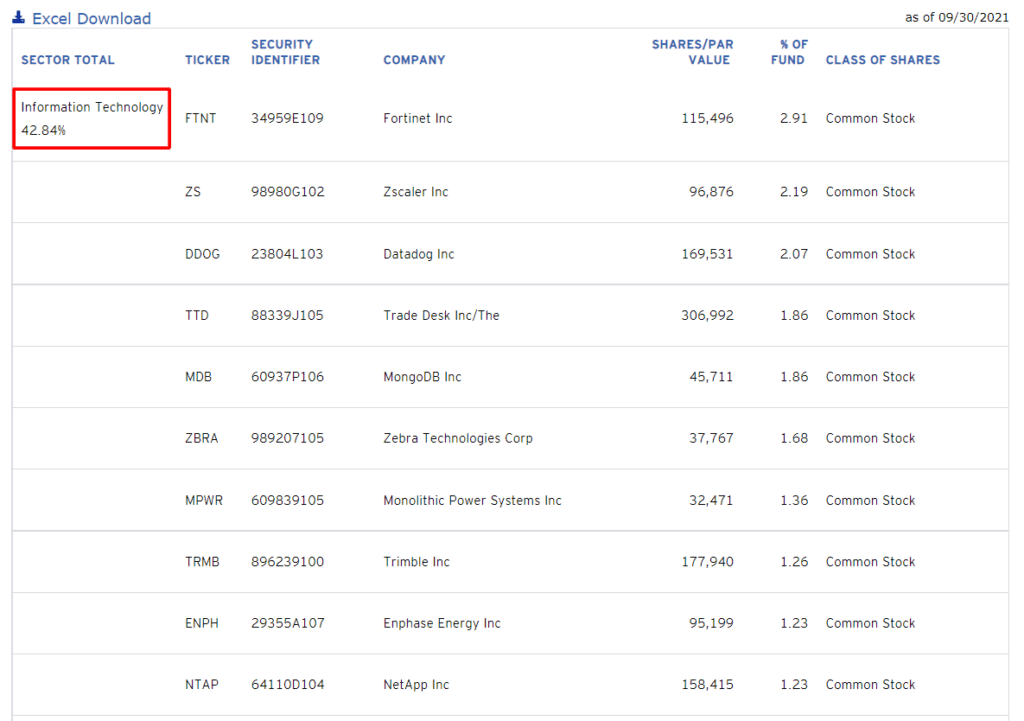Select shares value 169,531
The width and height of the screenshot is (1024, 721).
pyautogui.click(x=707, y=254)
